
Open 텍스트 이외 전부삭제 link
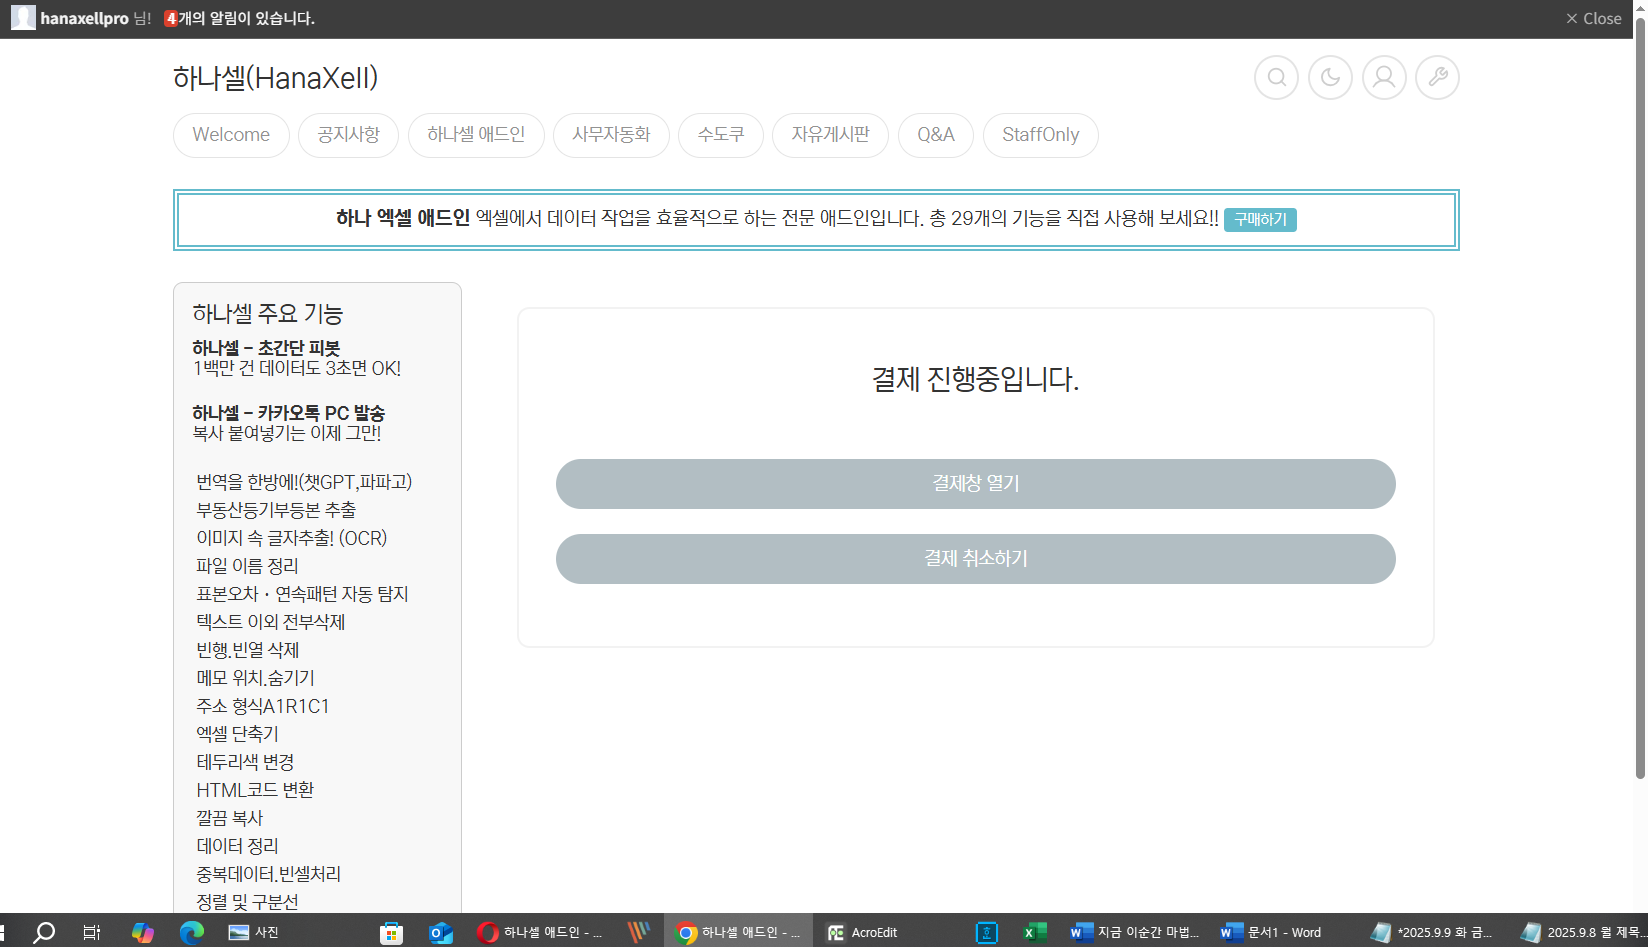pyautogui.click(x=271, y=622)
